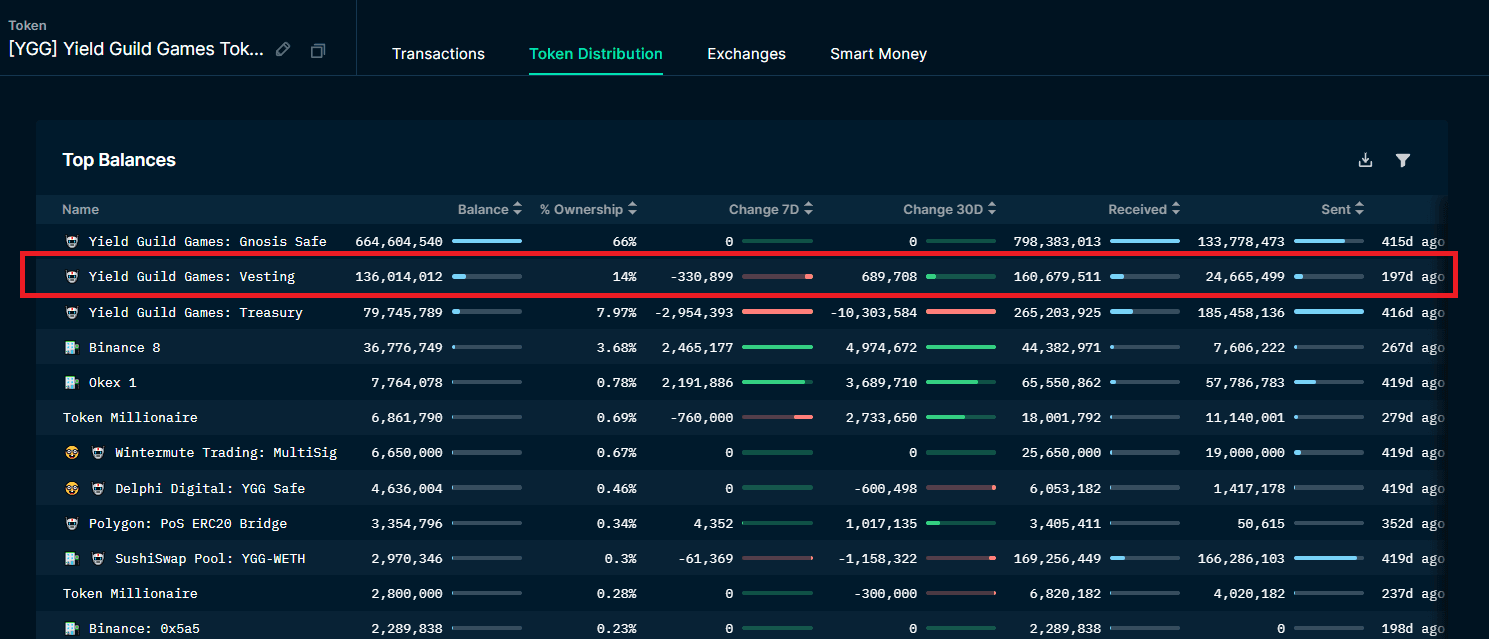1489x639 pixels.
Task: Click the Treasury ownership 7.97%
Action: [x=615, y=313]
